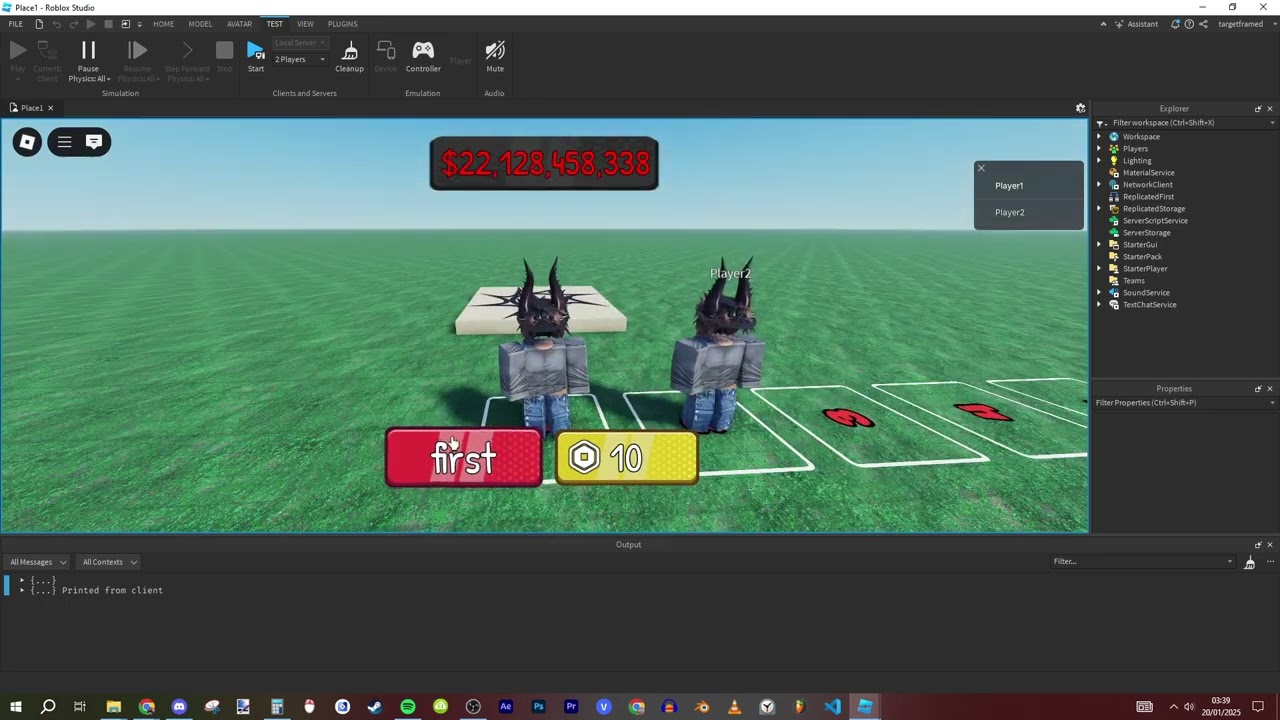Open the Assistant panel
The width and height of the screenshot is (1280, 720).
click(1135, 24)
